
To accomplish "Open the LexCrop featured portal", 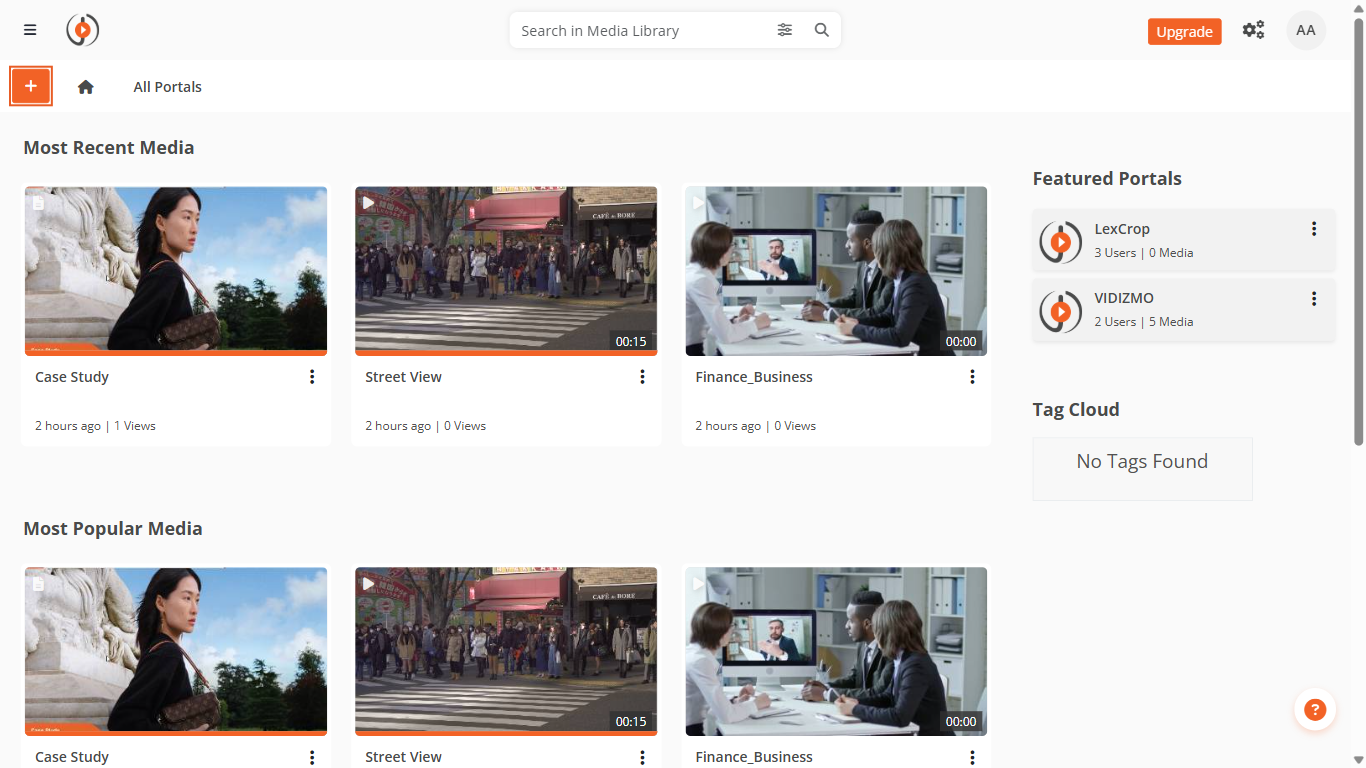I will click(1122, 229).
